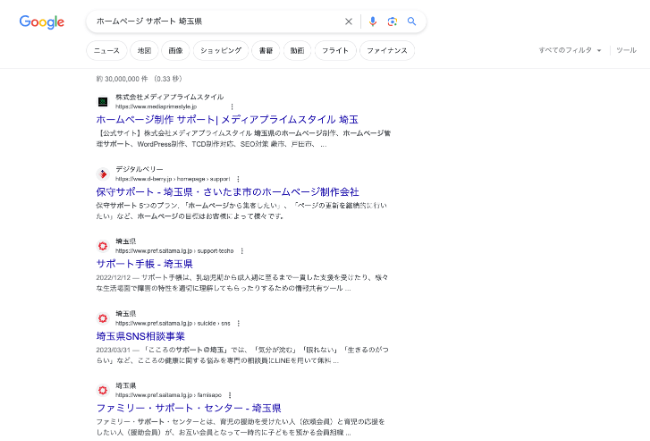The image size is (650, 441).
Task: Open more options for suicide sns result
Action: coord(239,323)
